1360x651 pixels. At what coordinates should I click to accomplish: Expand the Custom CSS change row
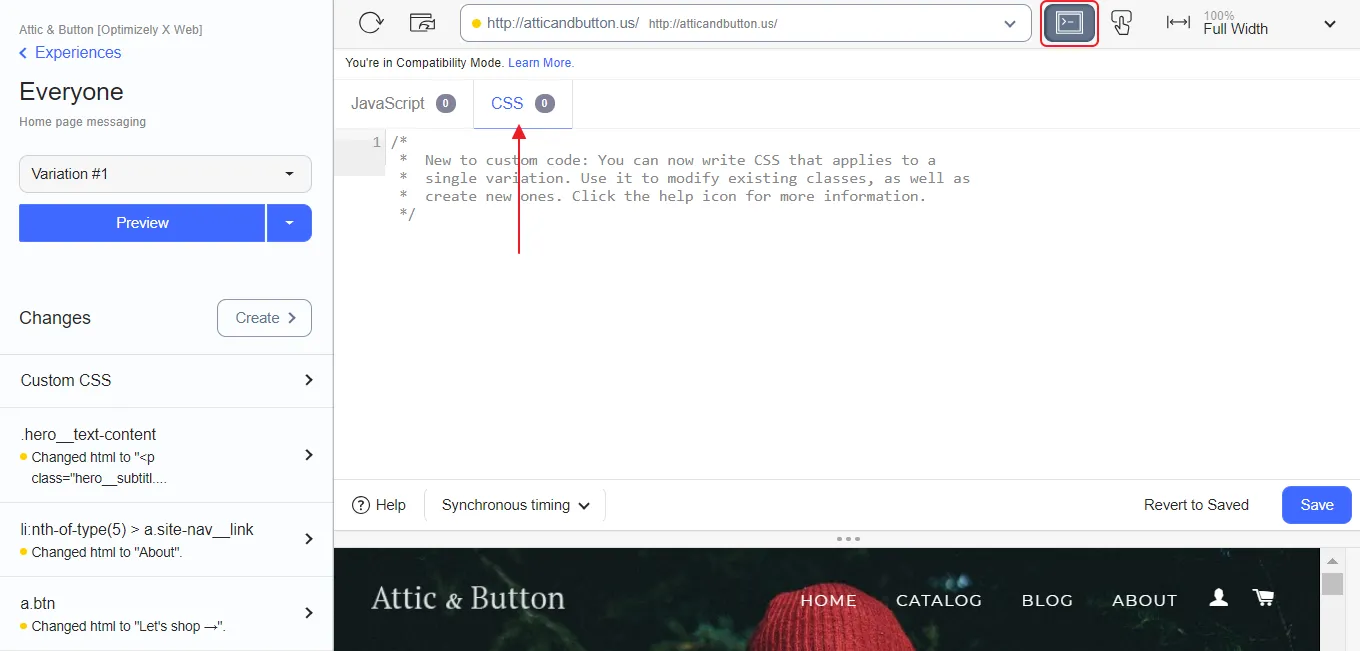tap(166, 380)
